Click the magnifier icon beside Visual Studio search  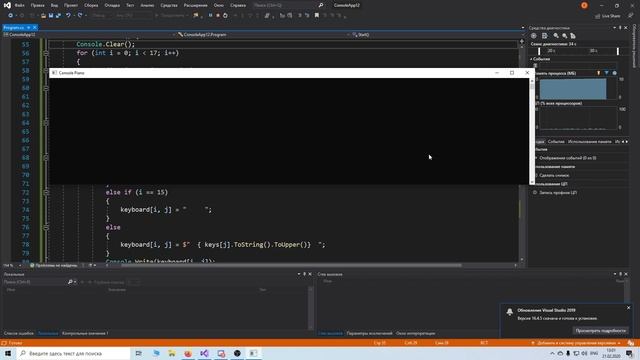click(321, 5)
